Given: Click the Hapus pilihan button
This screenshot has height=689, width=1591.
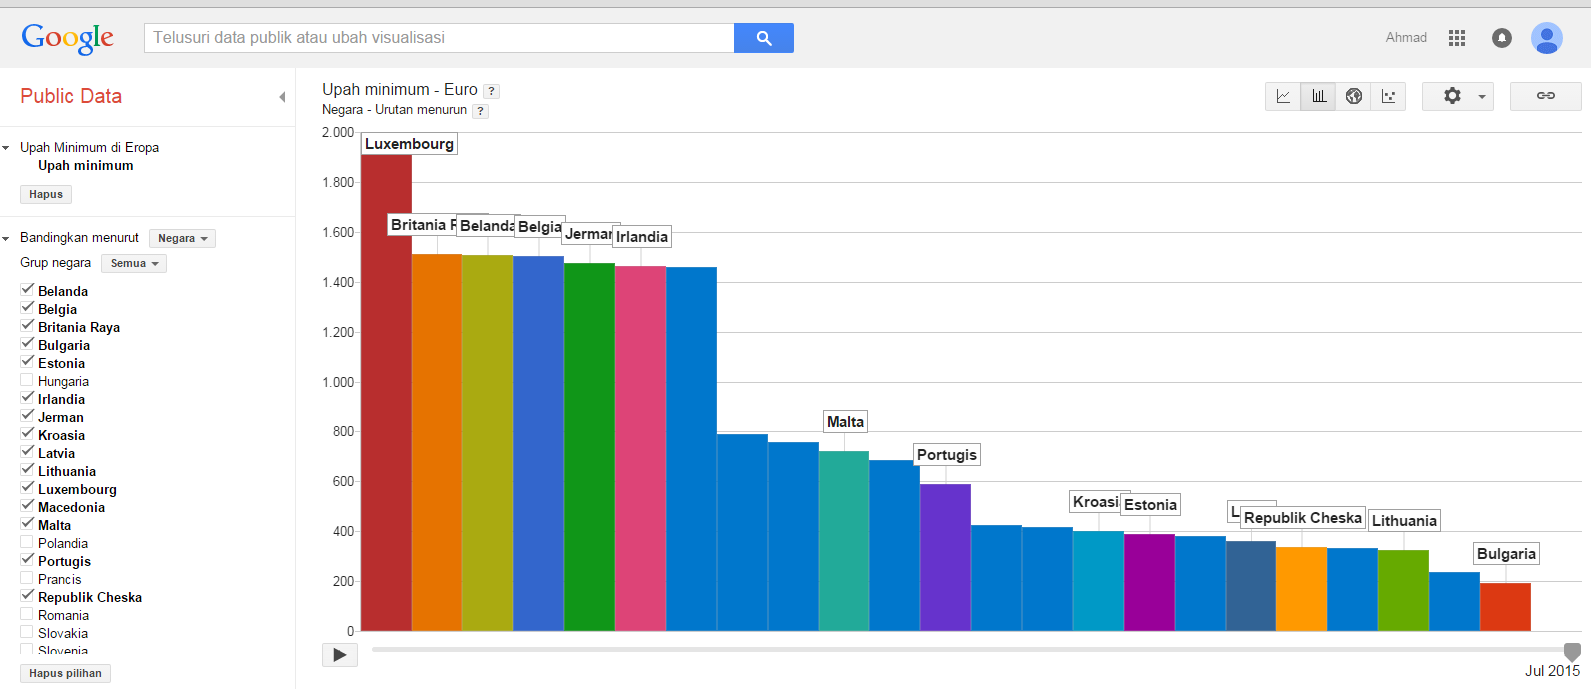Looking at the screenshot, I should pos(65,673).
